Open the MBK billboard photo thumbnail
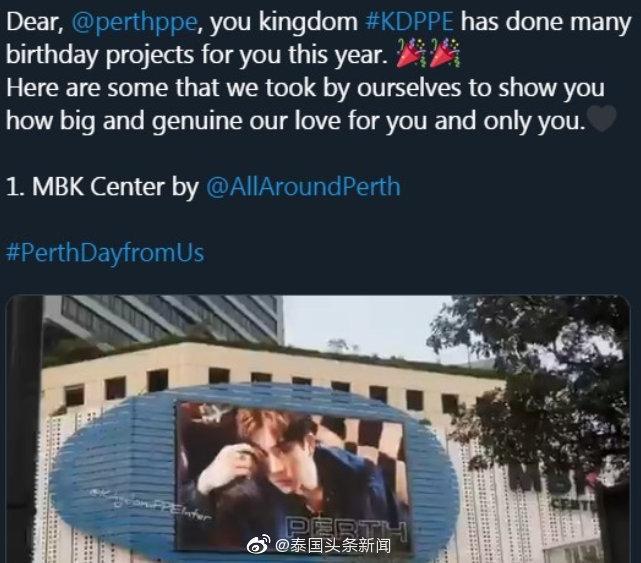Screen dimensions: 641x563 (318, 429)
